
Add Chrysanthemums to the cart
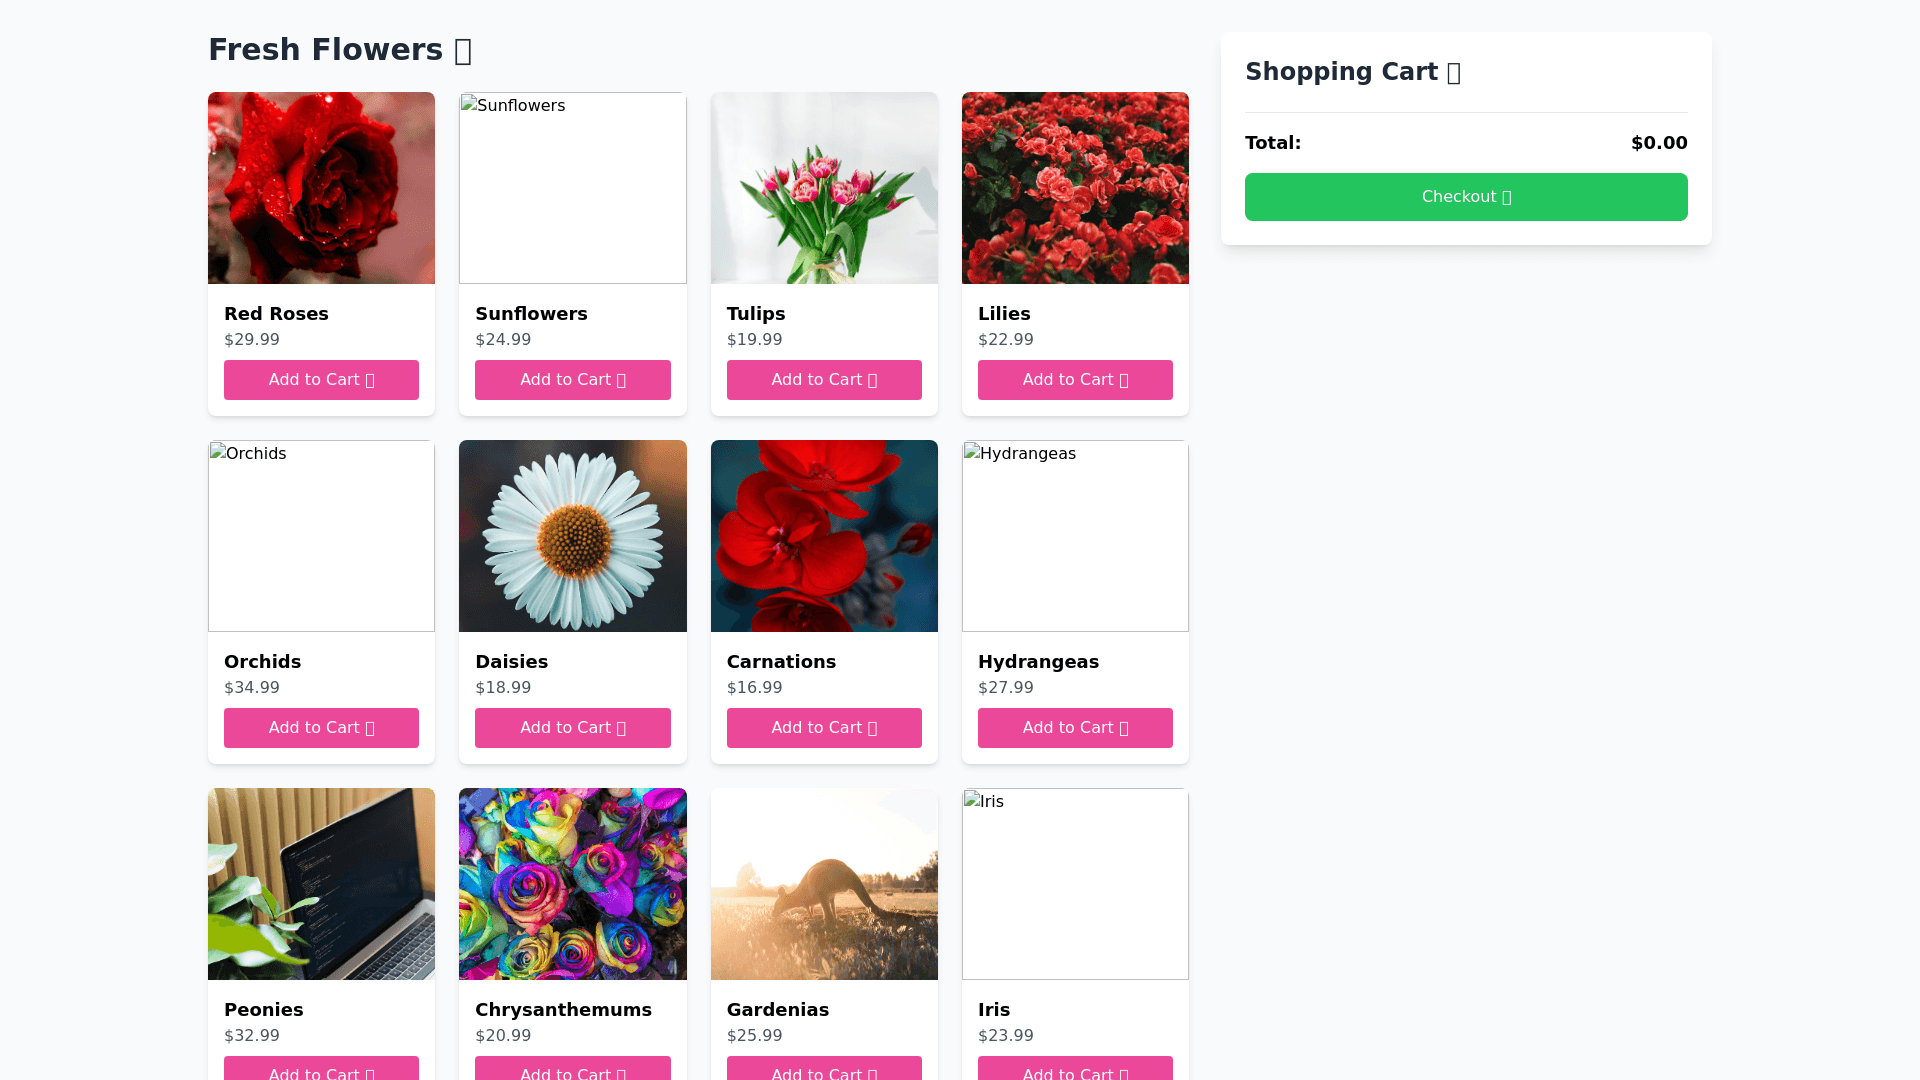point(572,1072)
